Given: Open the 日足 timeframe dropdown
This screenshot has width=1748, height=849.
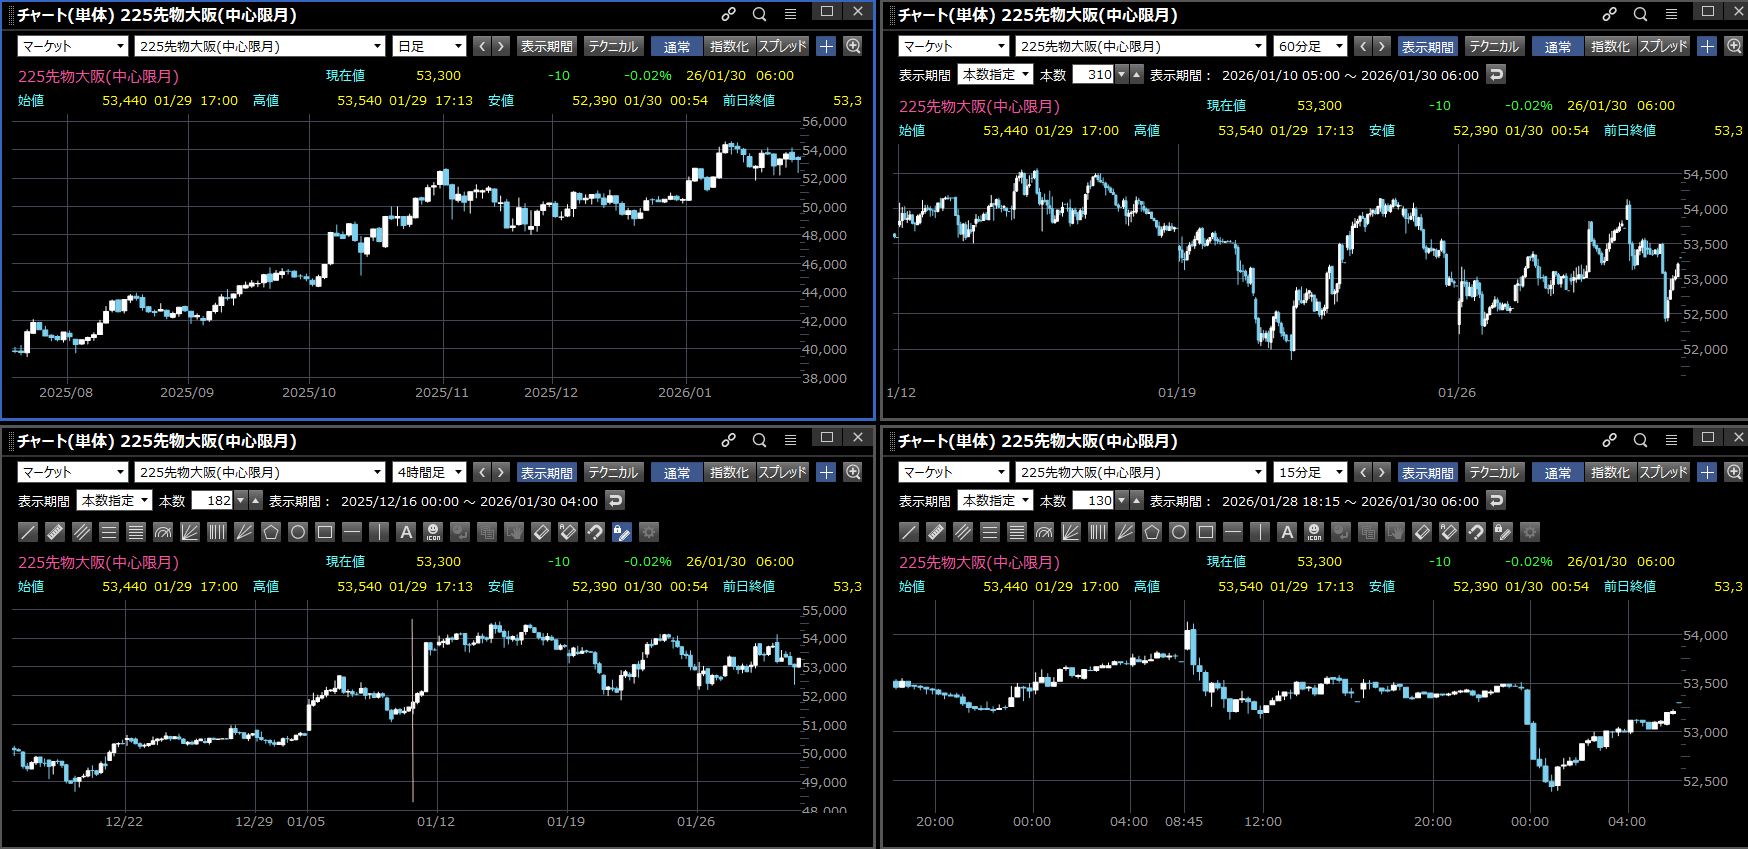Looking at the screenshot, I should 430,46.
